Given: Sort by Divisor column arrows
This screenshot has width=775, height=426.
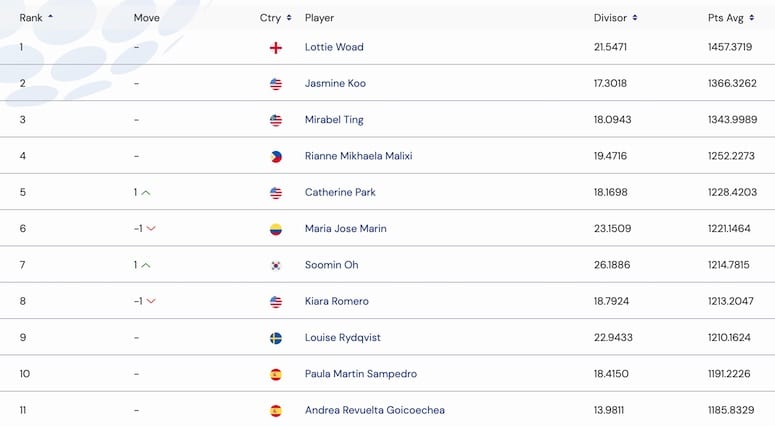Looking at the screenshot, I should click(x=635, y=18).
